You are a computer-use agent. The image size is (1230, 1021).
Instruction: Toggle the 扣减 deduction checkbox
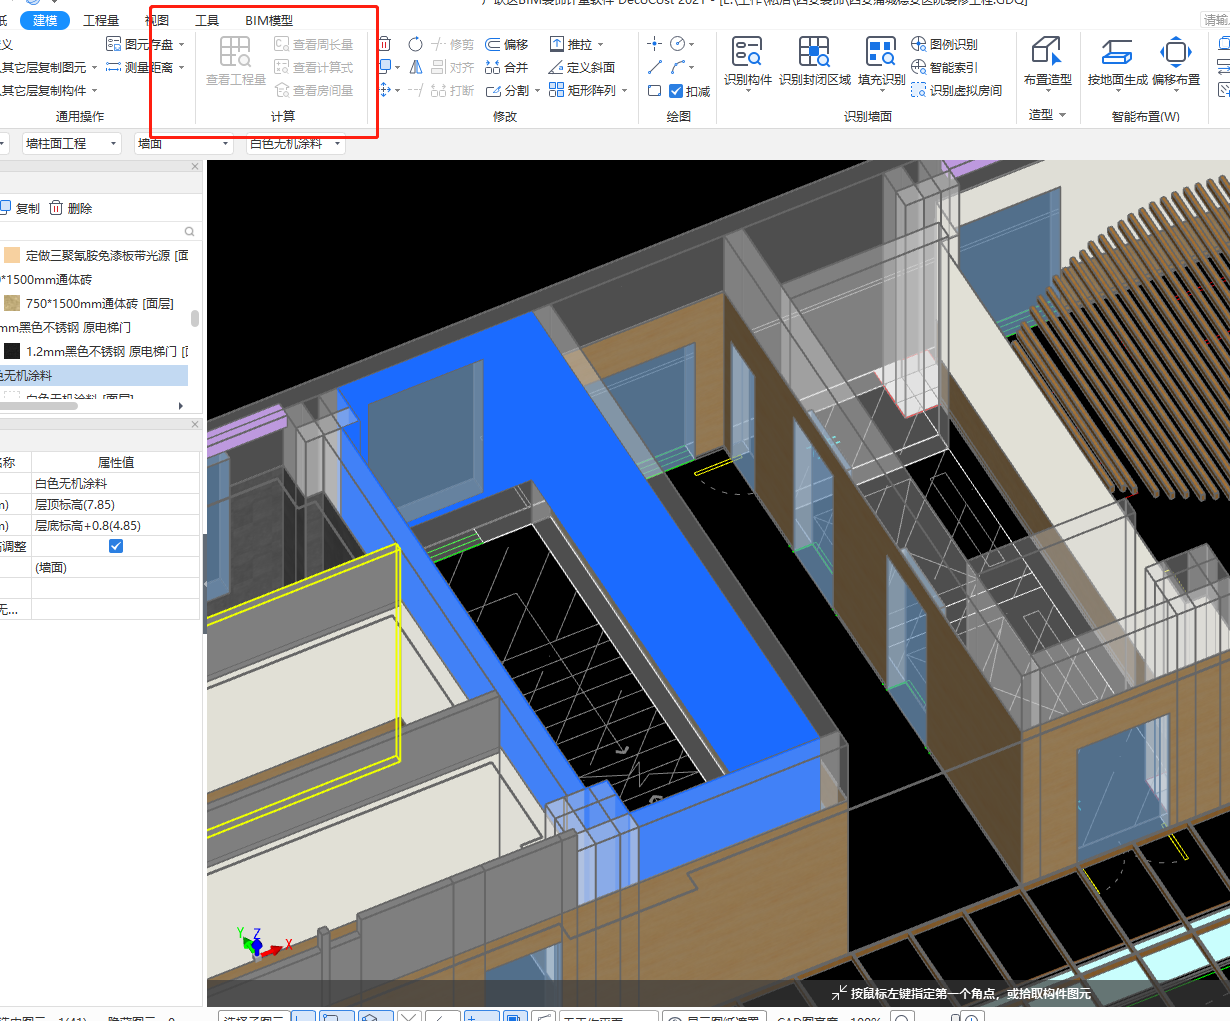[x=676, y=91]
